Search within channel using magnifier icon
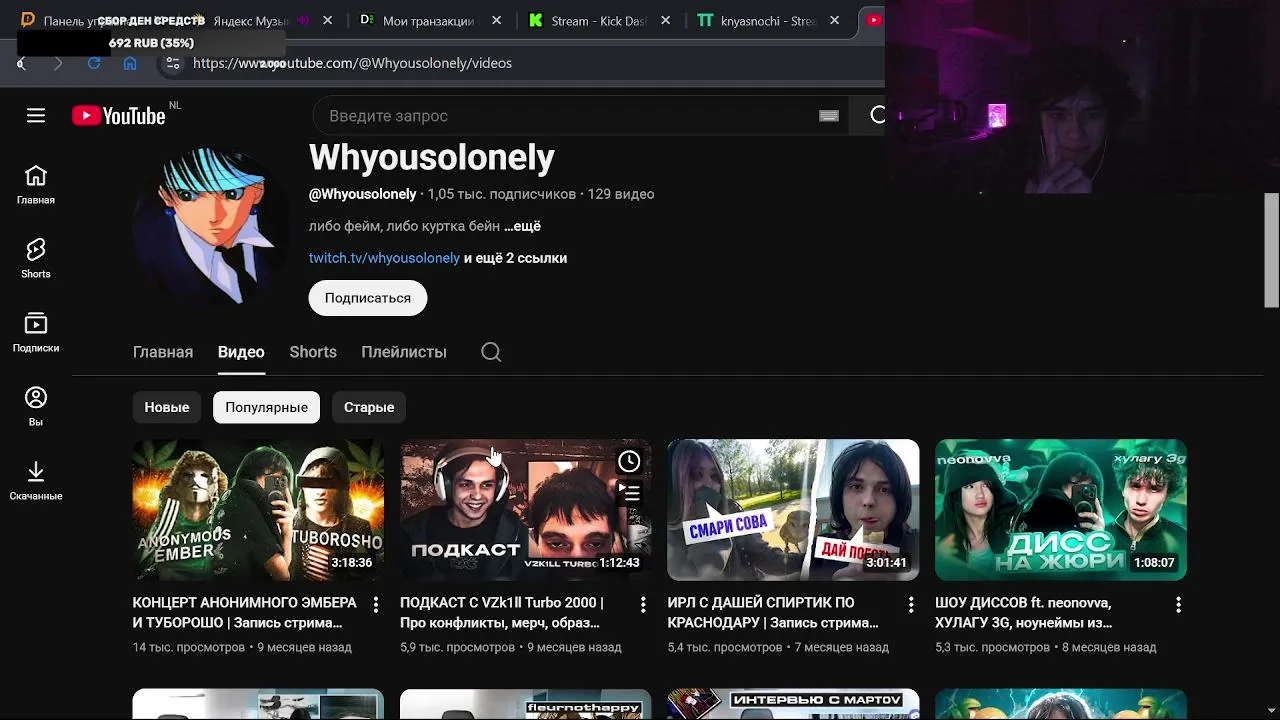1280x720 pixels. click(x=491, y=352)
